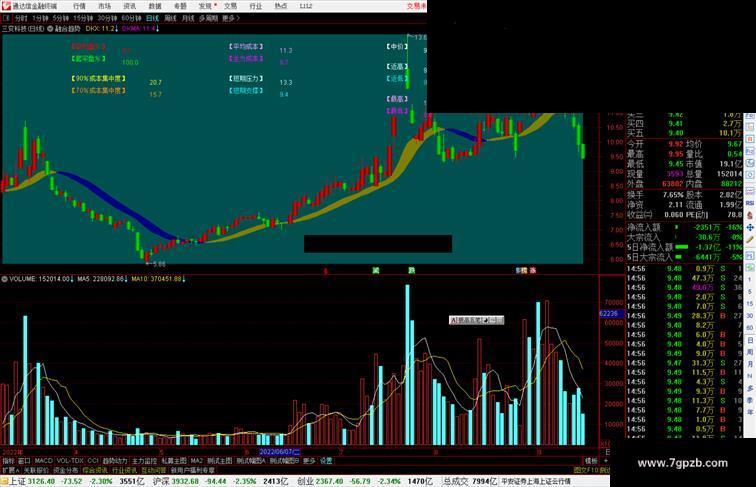Switch chart to 5分钟 period
Image resolution: width=756 pixels, height=487 pixels.
[61, 18]
